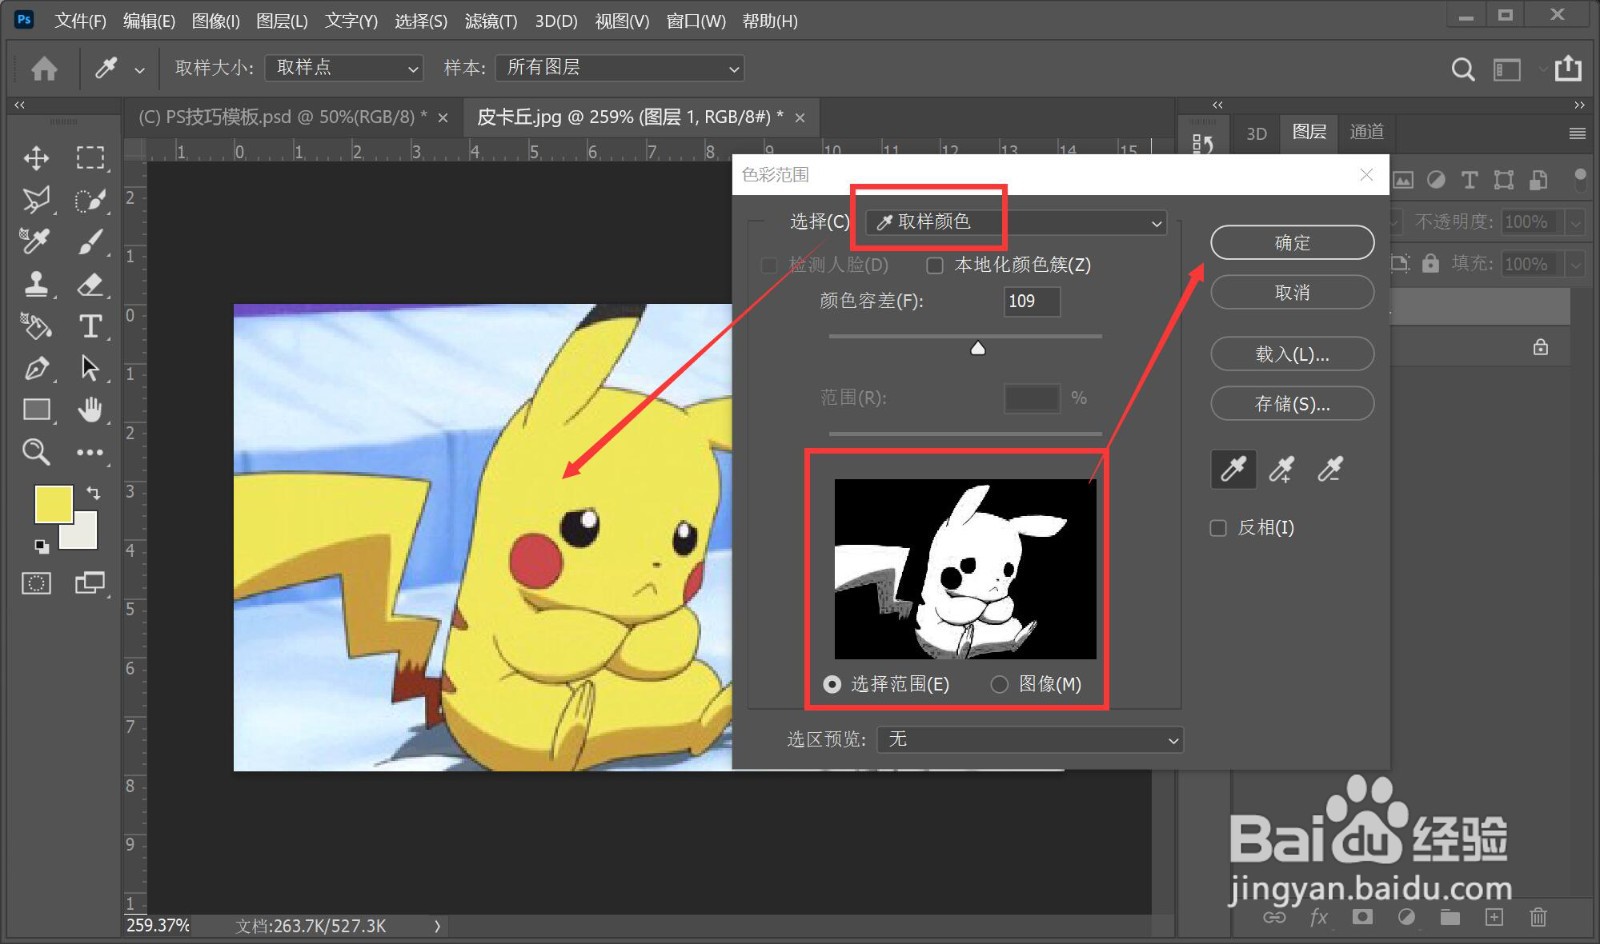This screenshot has width=1600, height=944.
Task: Open the Select (选择) menu
Action: point(421,21)
